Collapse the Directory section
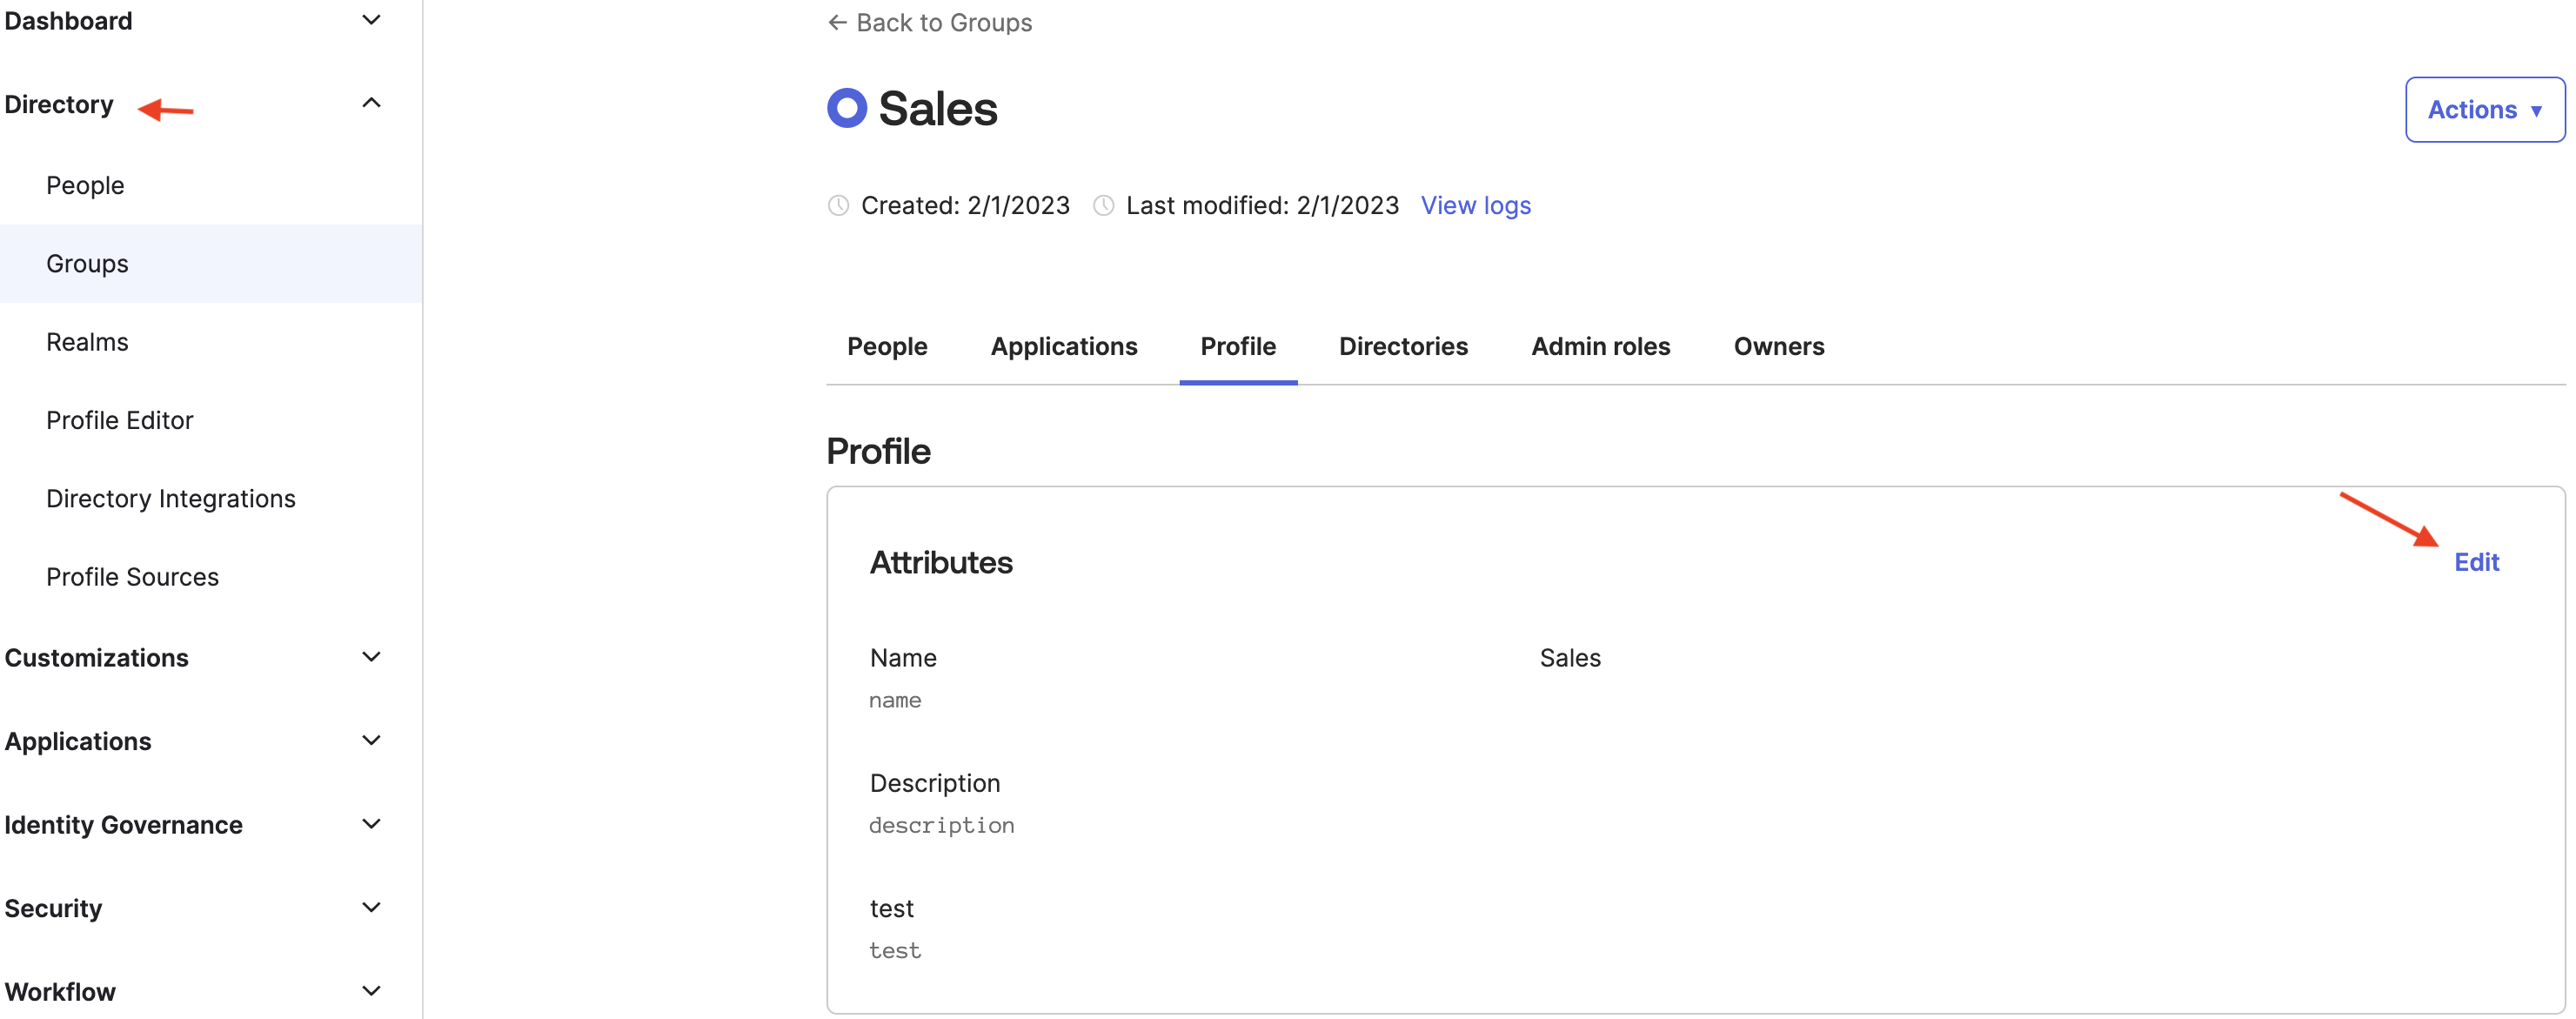 click(x=371, y=102)
